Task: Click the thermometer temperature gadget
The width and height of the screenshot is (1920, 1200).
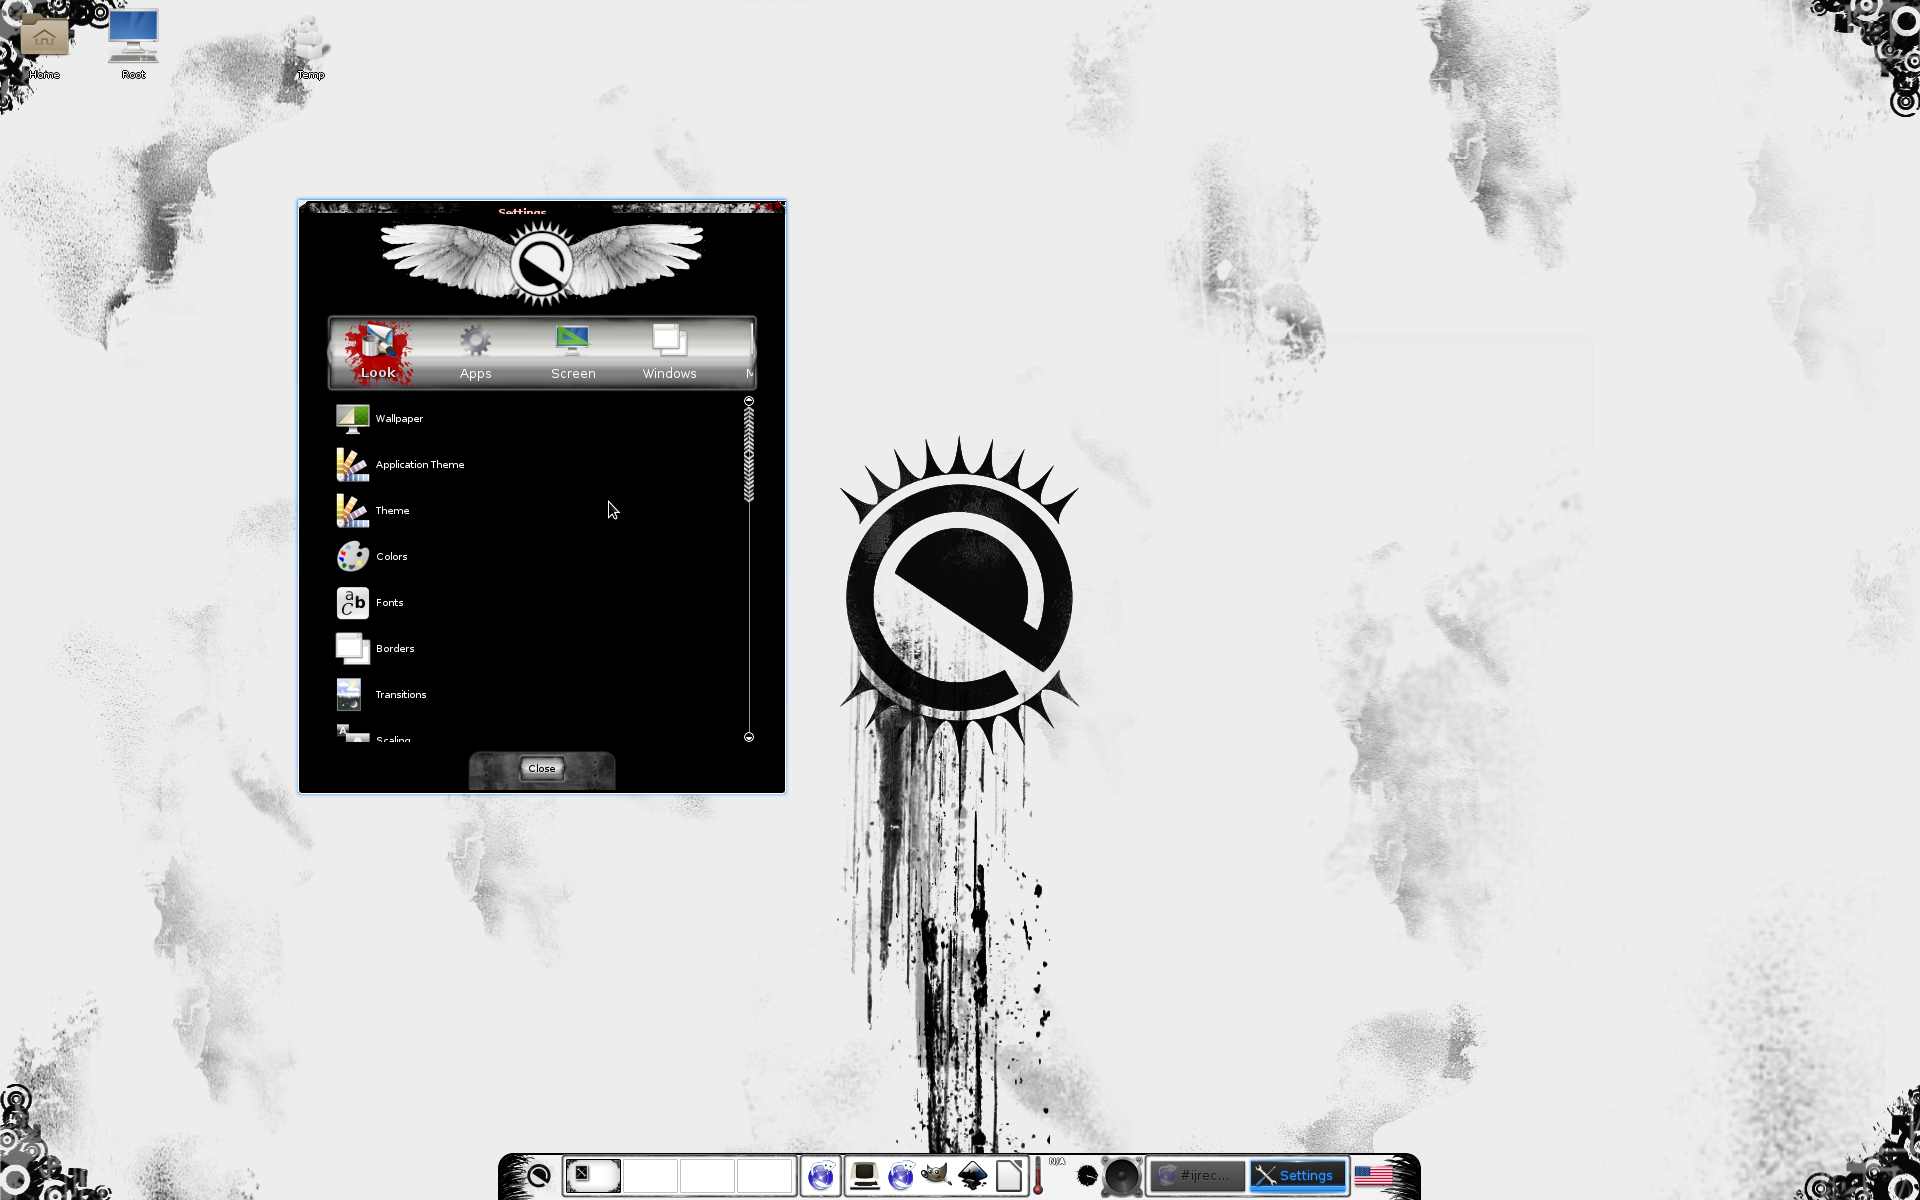Action: [x=1039, y=1175]
